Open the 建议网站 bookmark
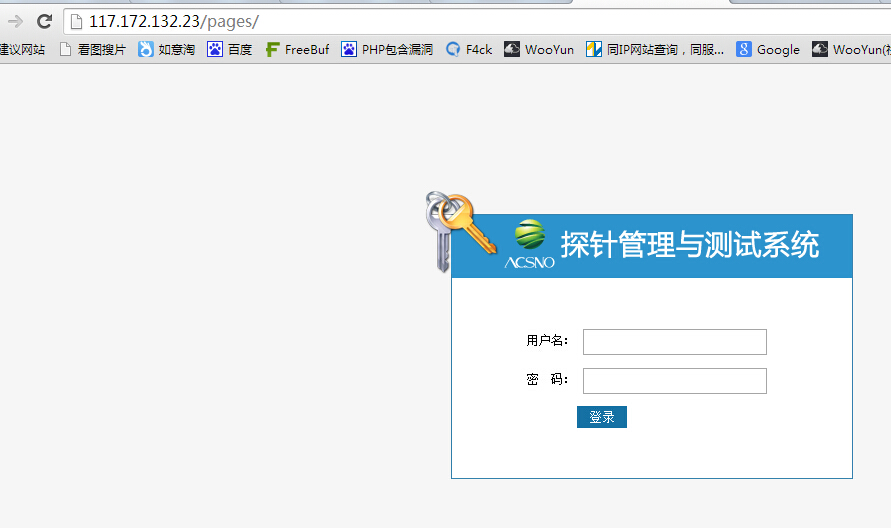The height and width of the screenshot is (528, 891). 23,50
